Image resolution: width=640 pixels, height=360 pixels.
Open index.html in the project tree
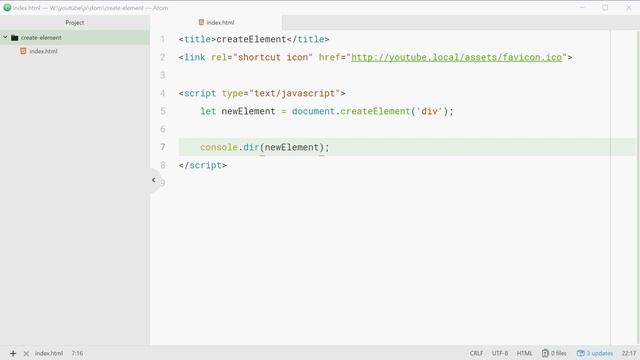43,51
